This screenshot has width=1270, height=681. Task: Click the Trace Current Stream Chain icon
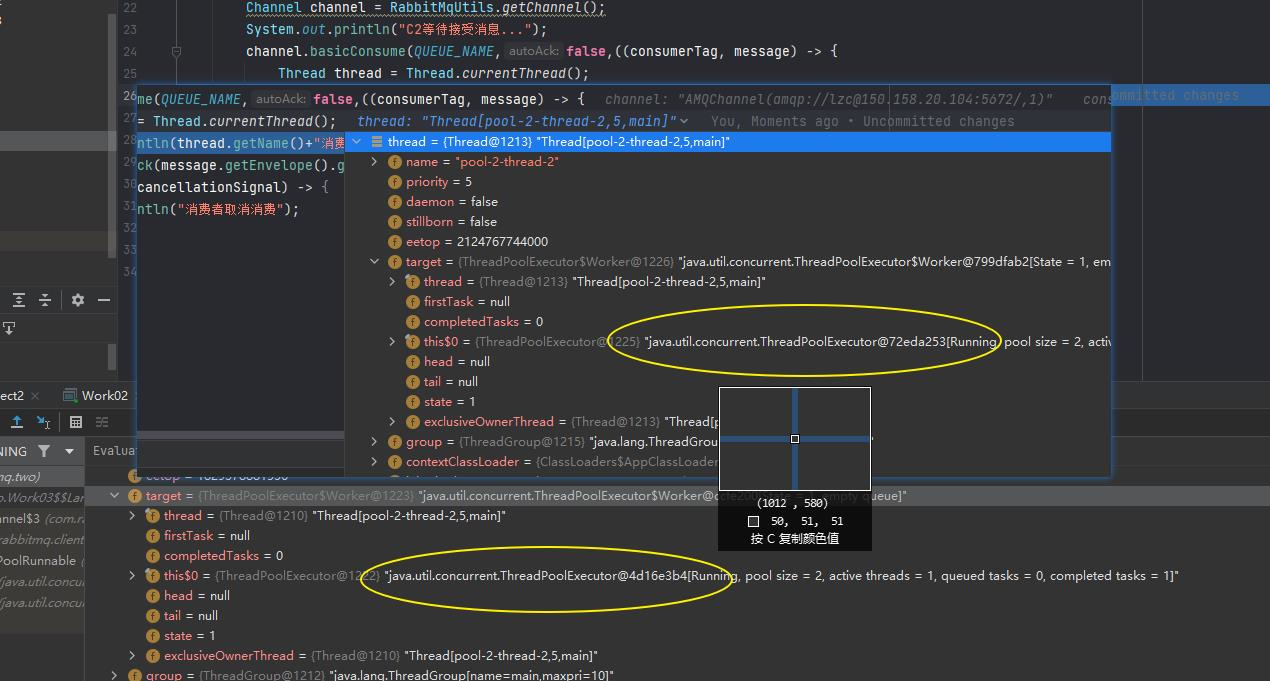(x=100, y=422)
